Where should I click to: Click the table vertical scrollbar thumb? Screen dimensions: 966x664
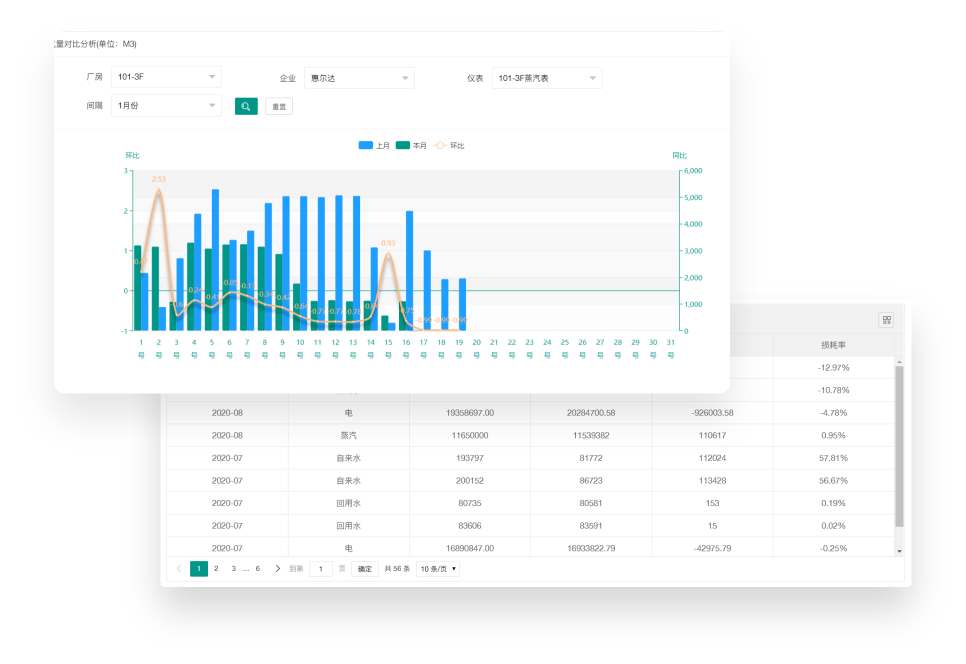click(899, 445)
